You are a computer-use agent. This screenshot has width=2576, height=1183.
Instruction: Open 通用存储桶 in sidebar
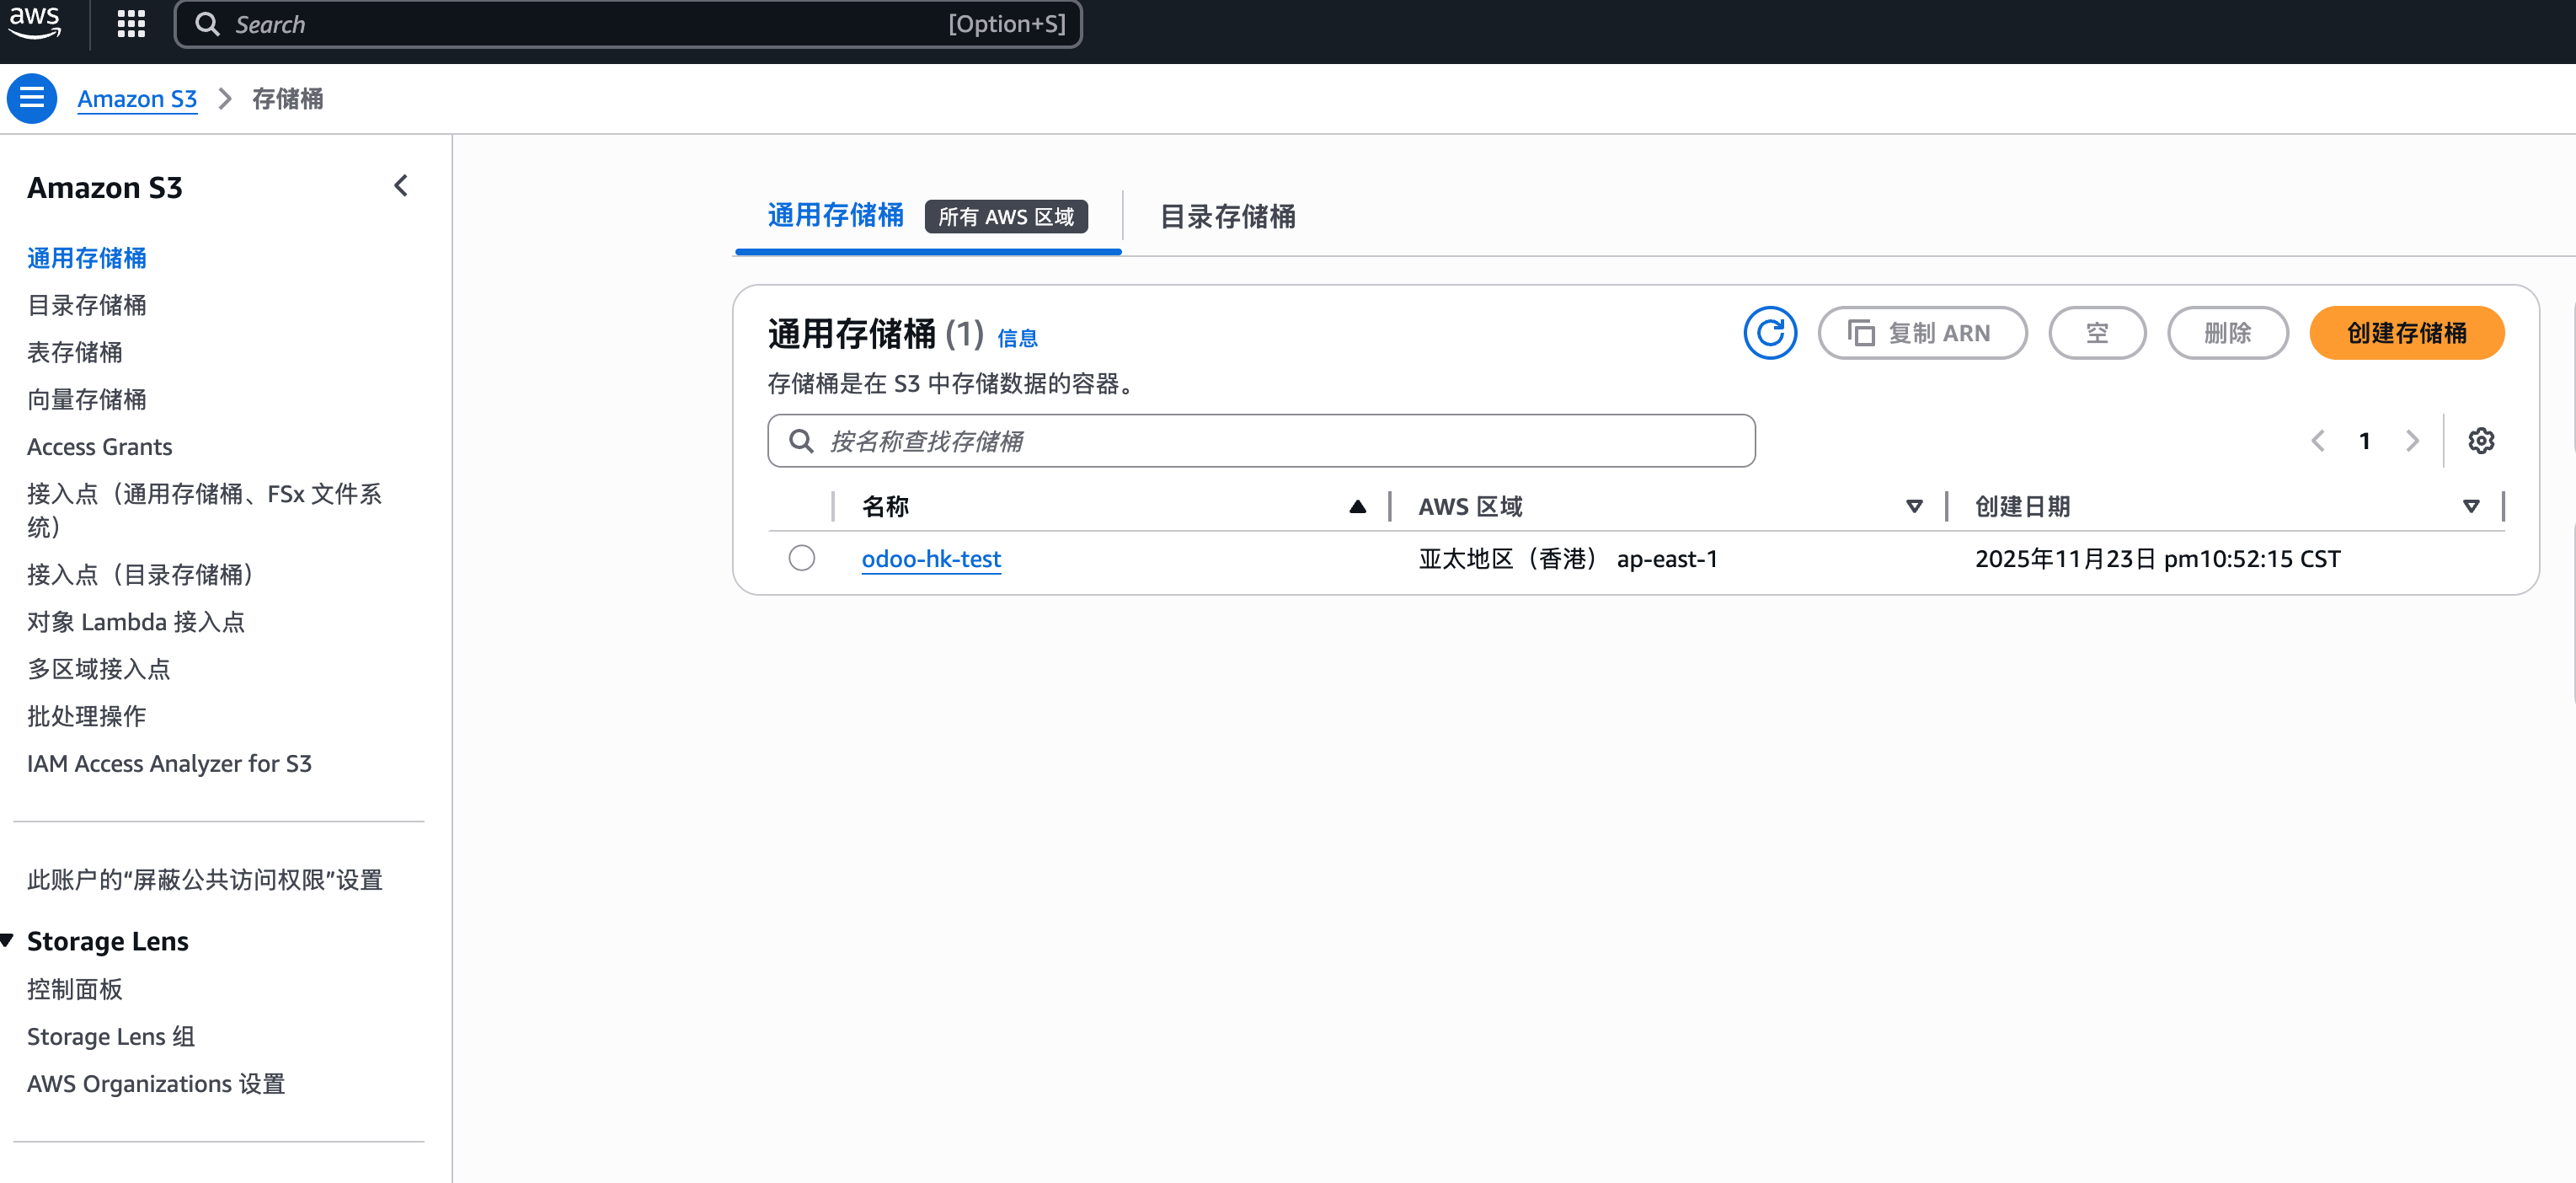point(87,258)
